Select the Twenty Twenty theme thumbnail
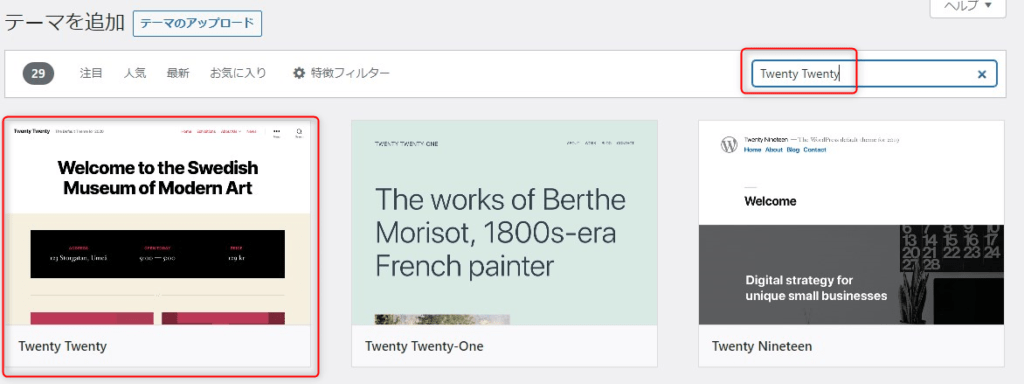 (x=158, y=223)
